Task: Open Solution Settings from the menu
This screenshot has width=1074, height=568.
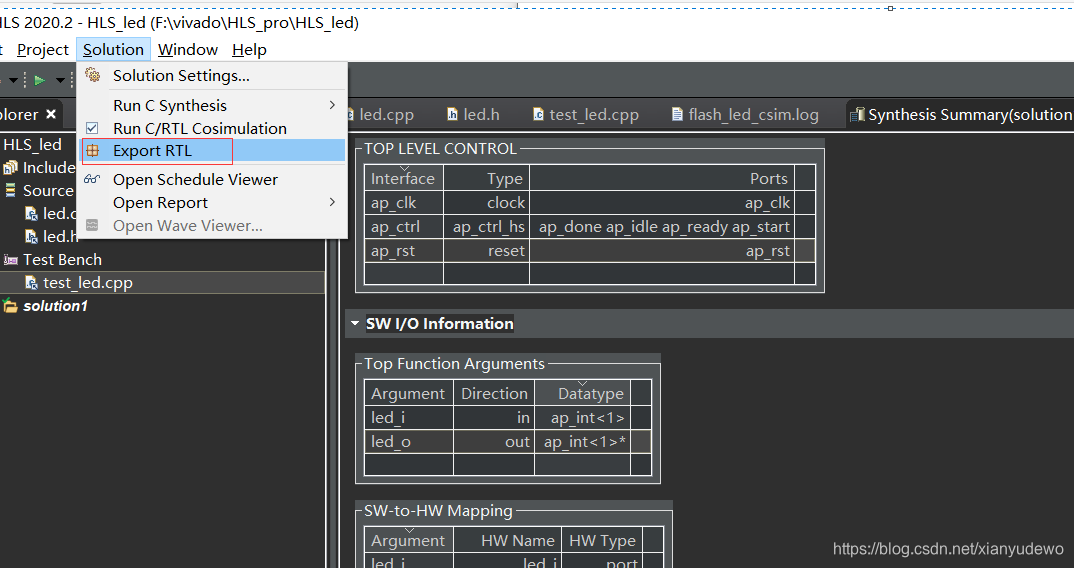Action: (181, 76)
